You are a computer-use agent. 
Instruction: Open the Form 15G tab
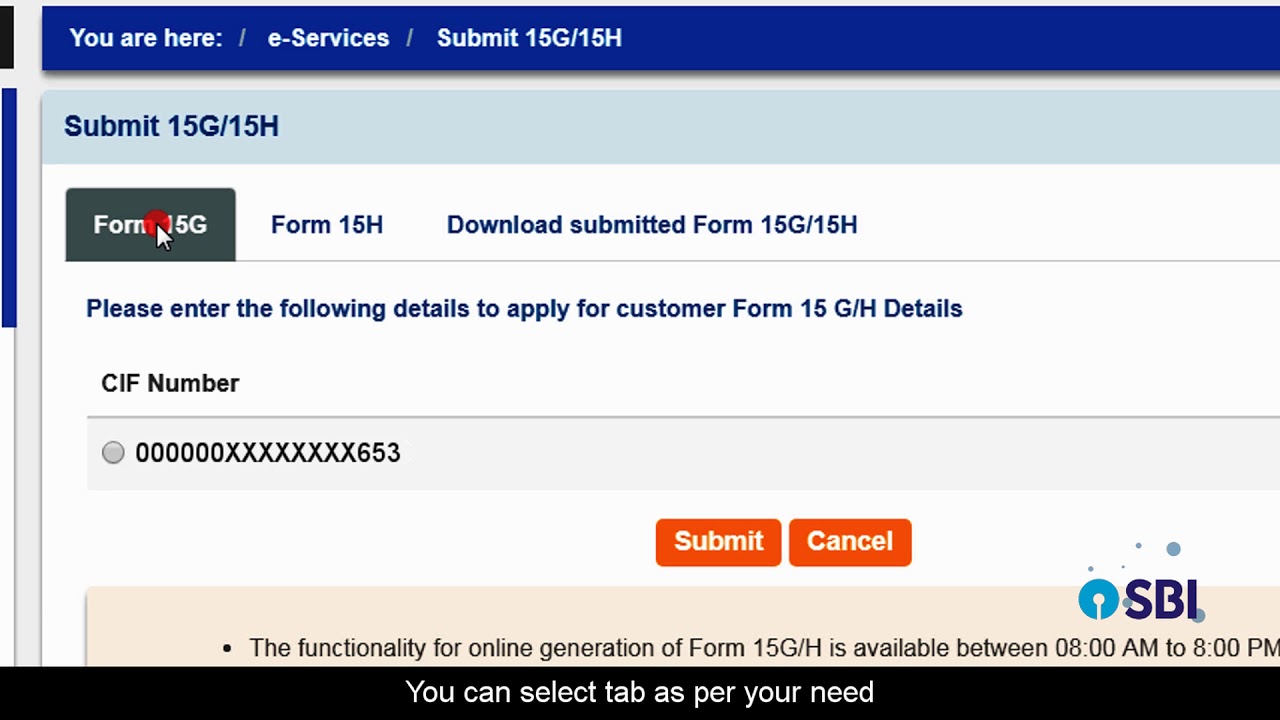(150, 225)
